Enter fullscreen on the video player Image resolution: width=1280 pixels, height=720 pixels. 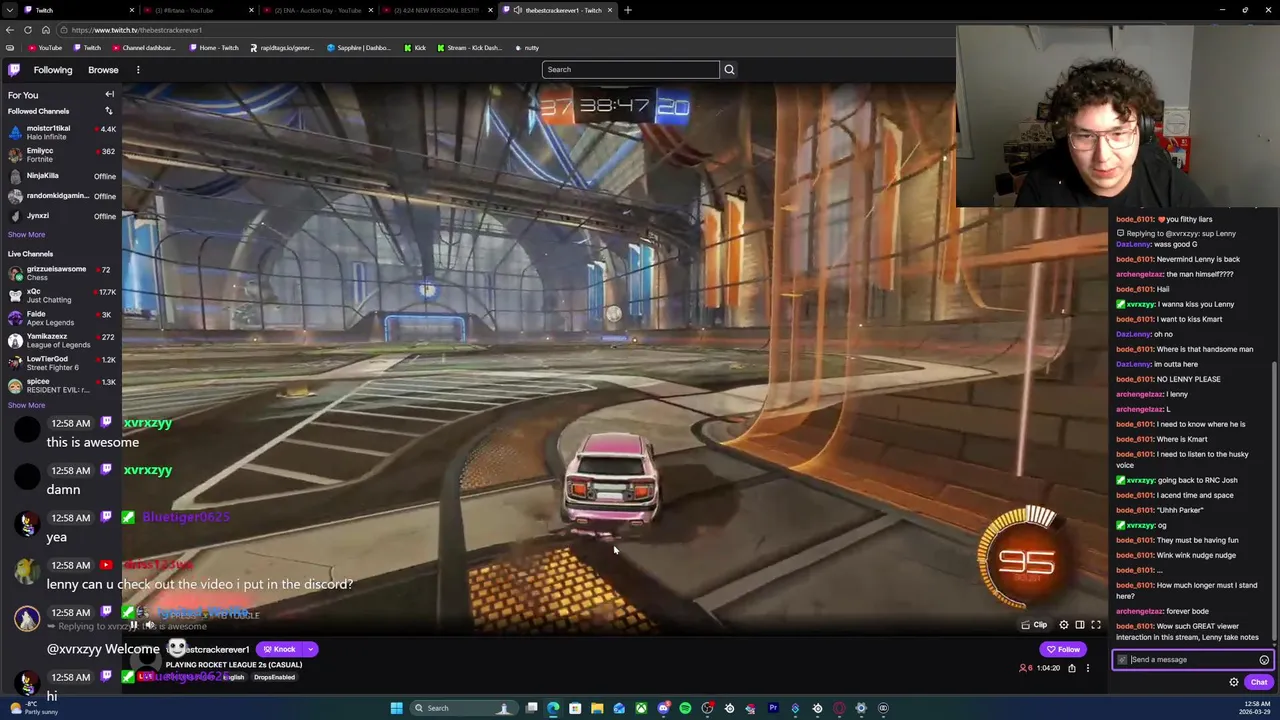pyautogui.click(x=1096, y=625)
